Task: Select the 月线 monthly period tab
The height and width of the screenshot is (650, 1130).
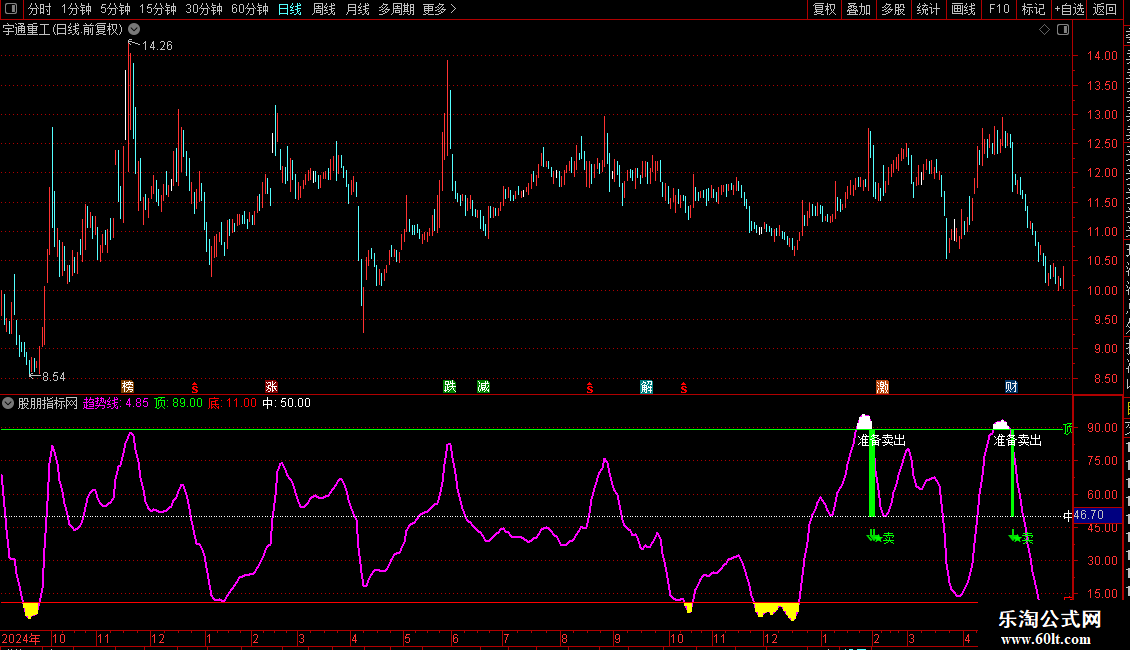Action: pos(357,9)
